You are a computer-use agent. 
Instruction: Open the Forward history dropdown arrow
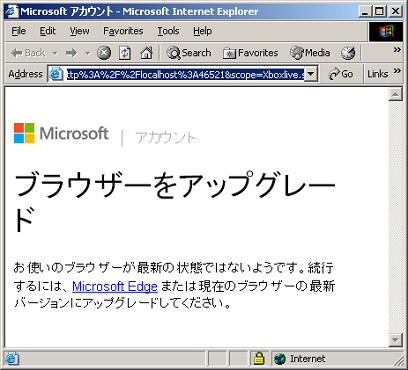pyautogui.click(x=87, y=53)
